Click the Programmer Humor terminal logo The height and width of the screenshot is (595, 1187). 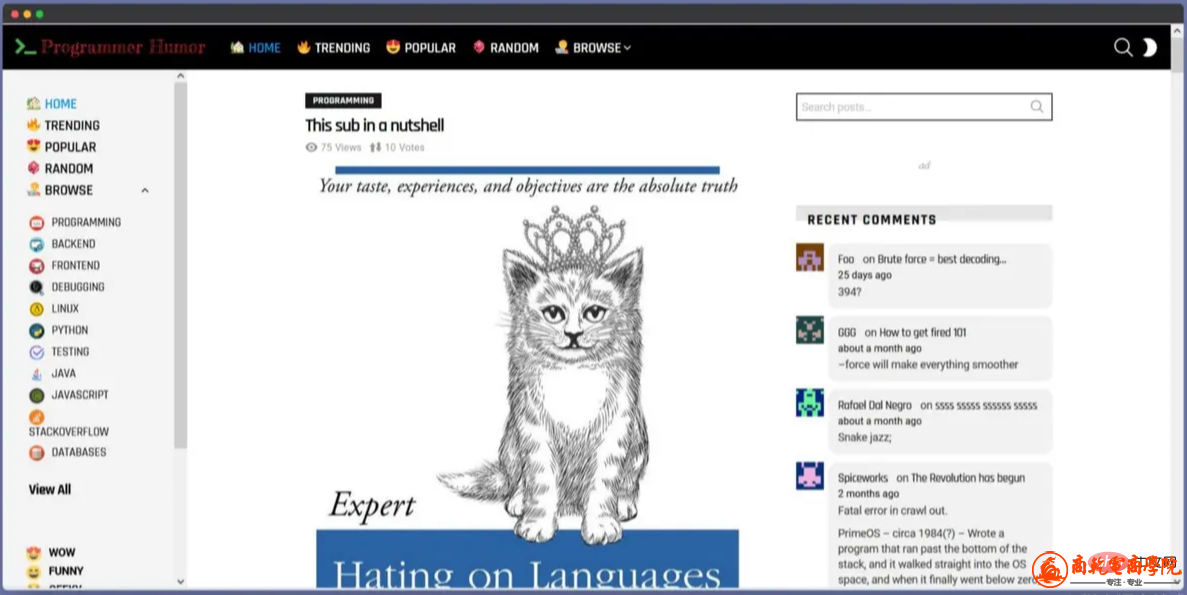25,47
